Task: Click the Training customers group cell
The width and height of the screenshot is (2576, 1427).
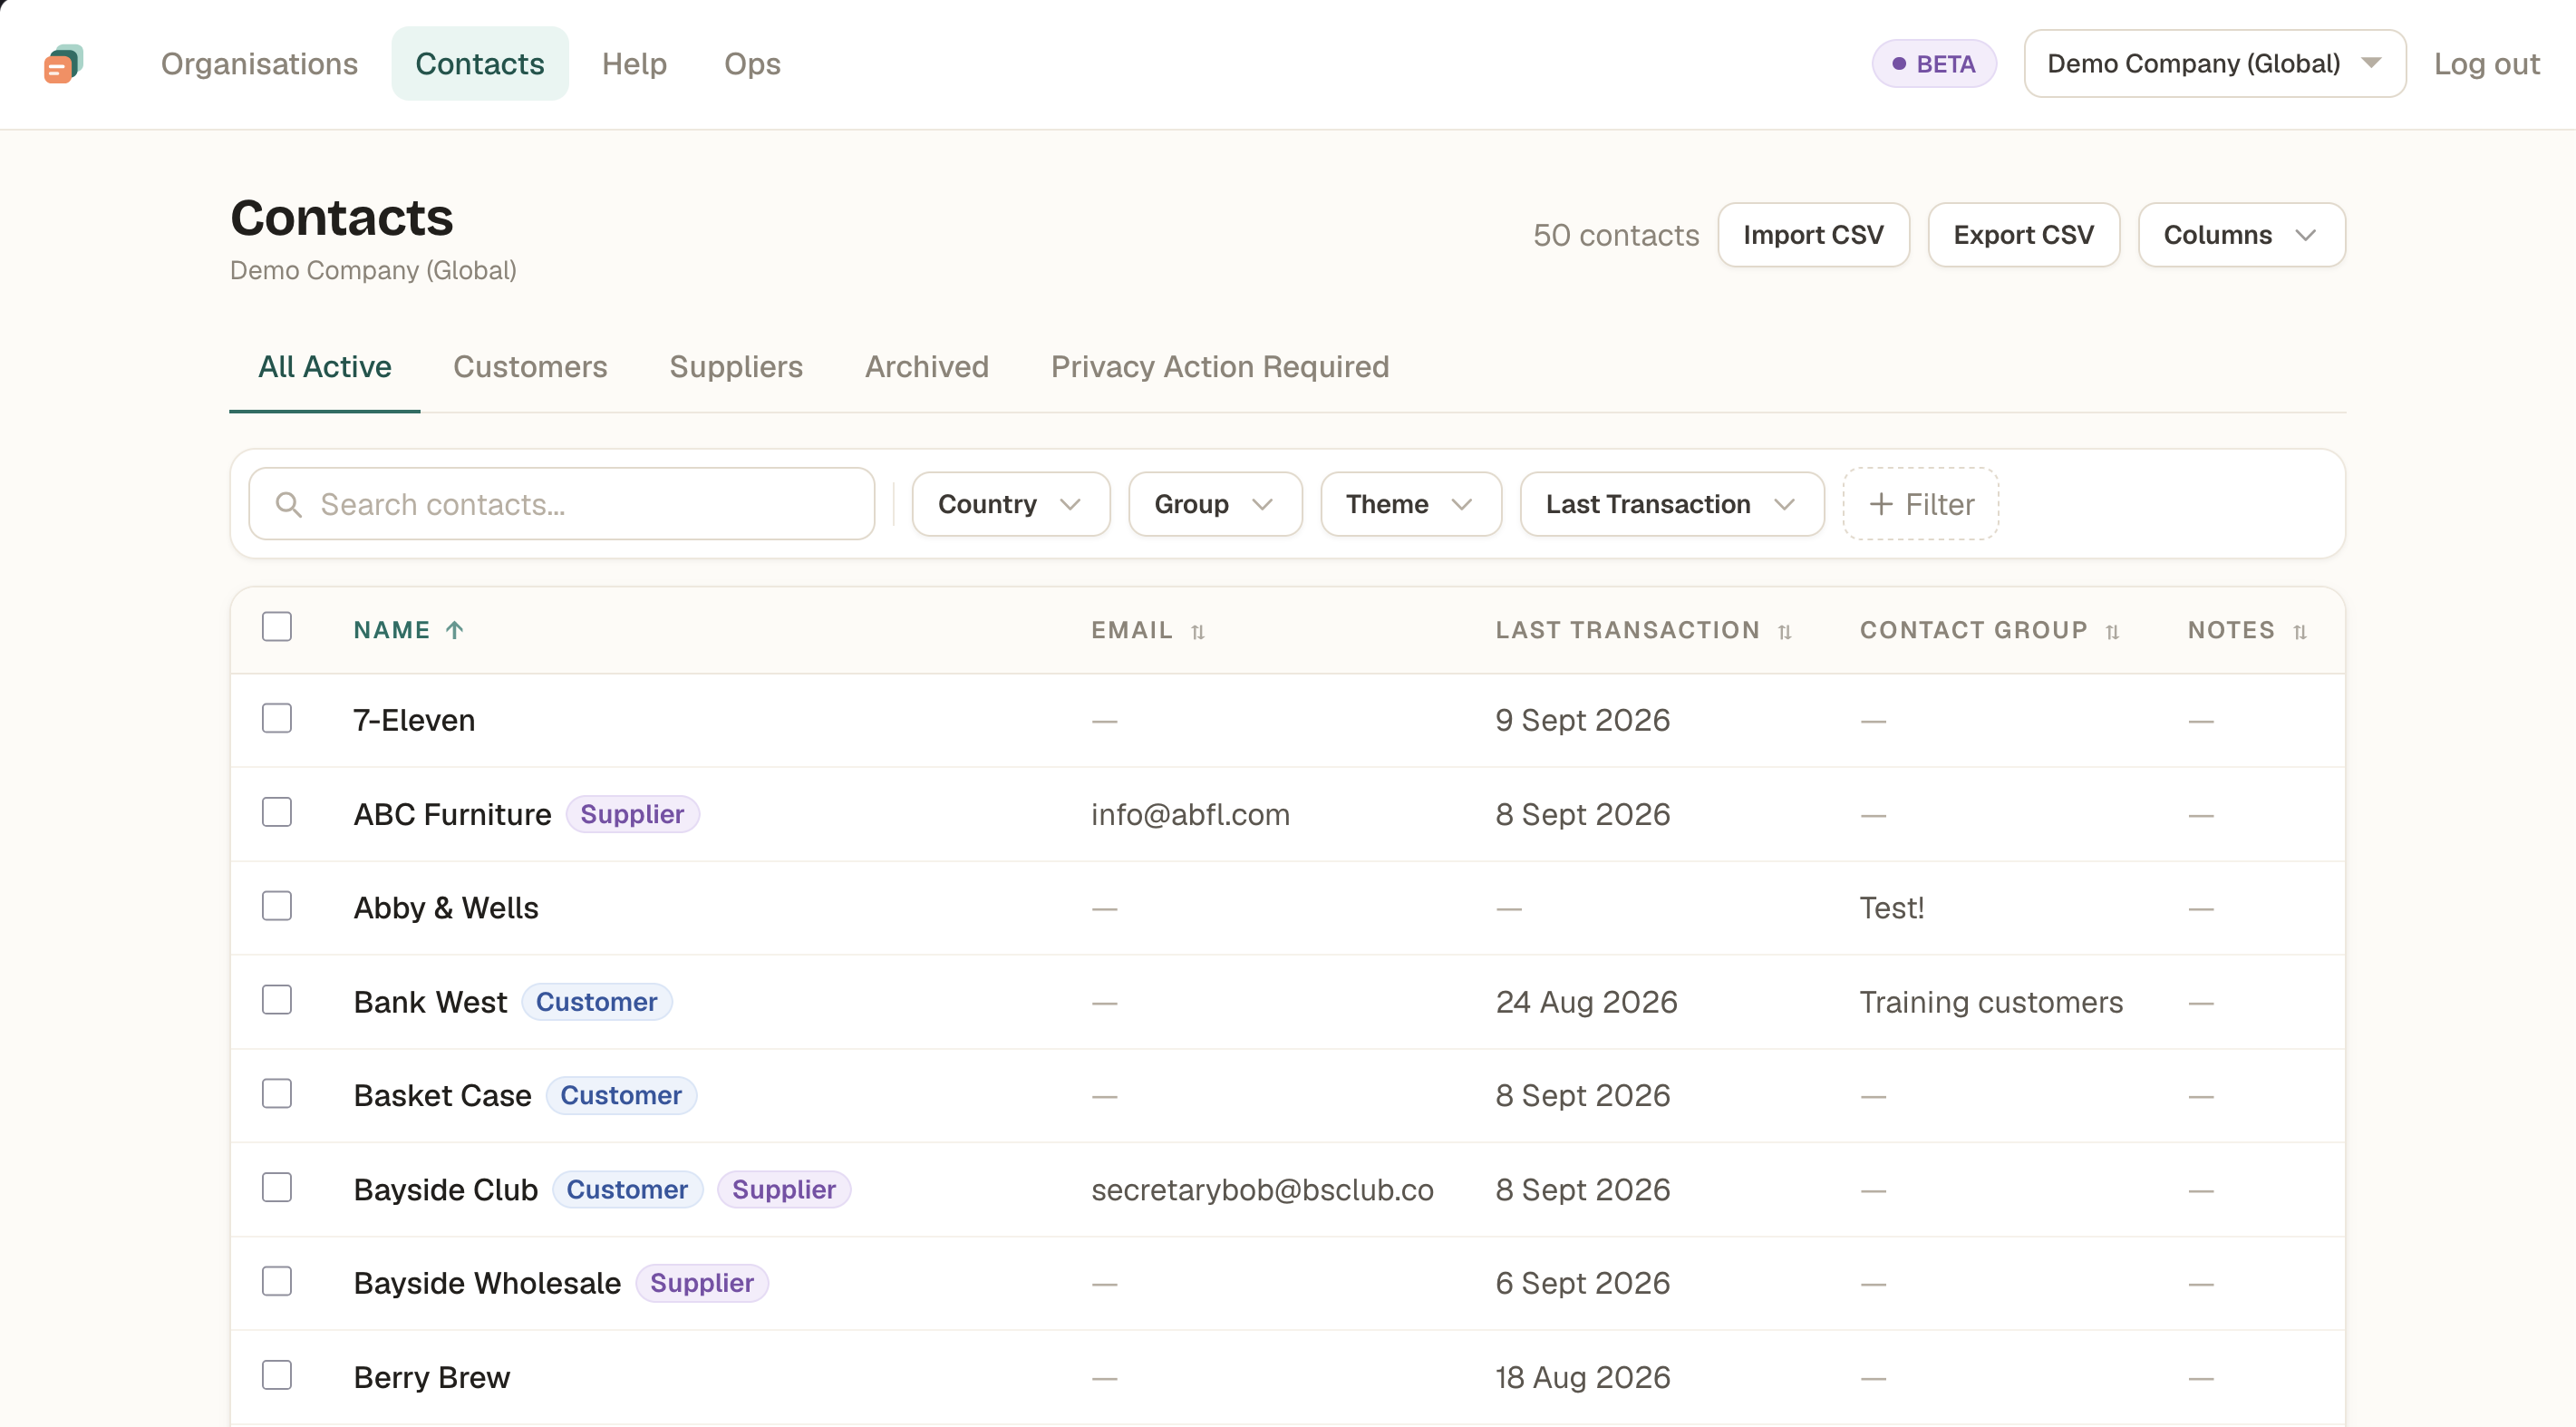Action: tap(1991, 1002)
